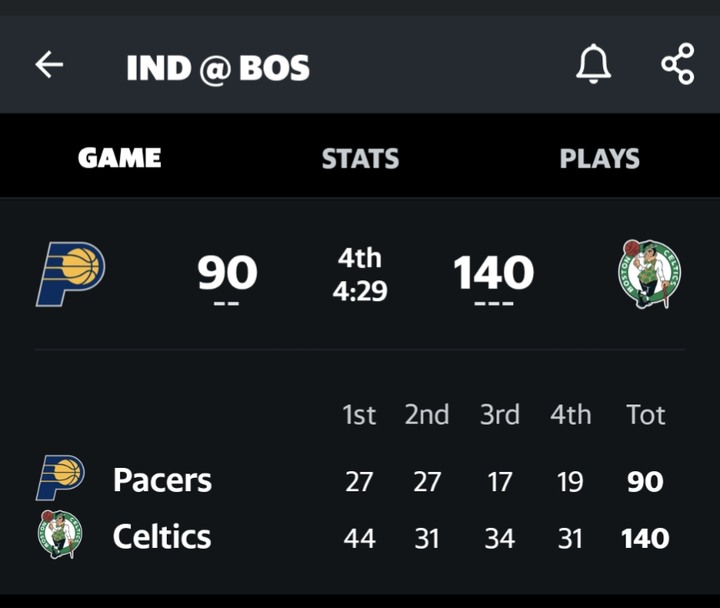Open the PLAYS tab
This screenshot has width=720, height=608.
[x=599, y=158]
